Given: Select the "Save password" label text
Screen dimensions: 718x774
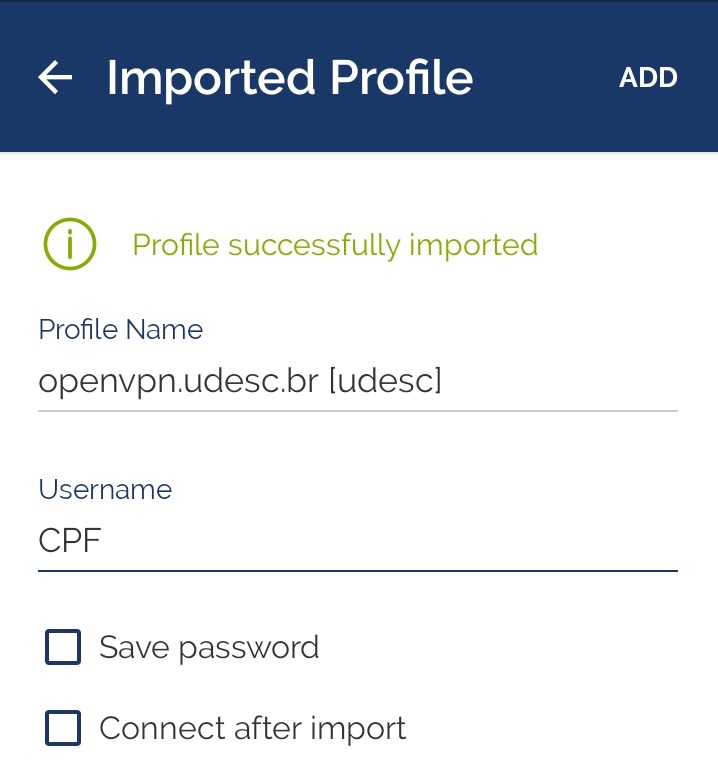Looking at the screenshot, I should (209, 648).
